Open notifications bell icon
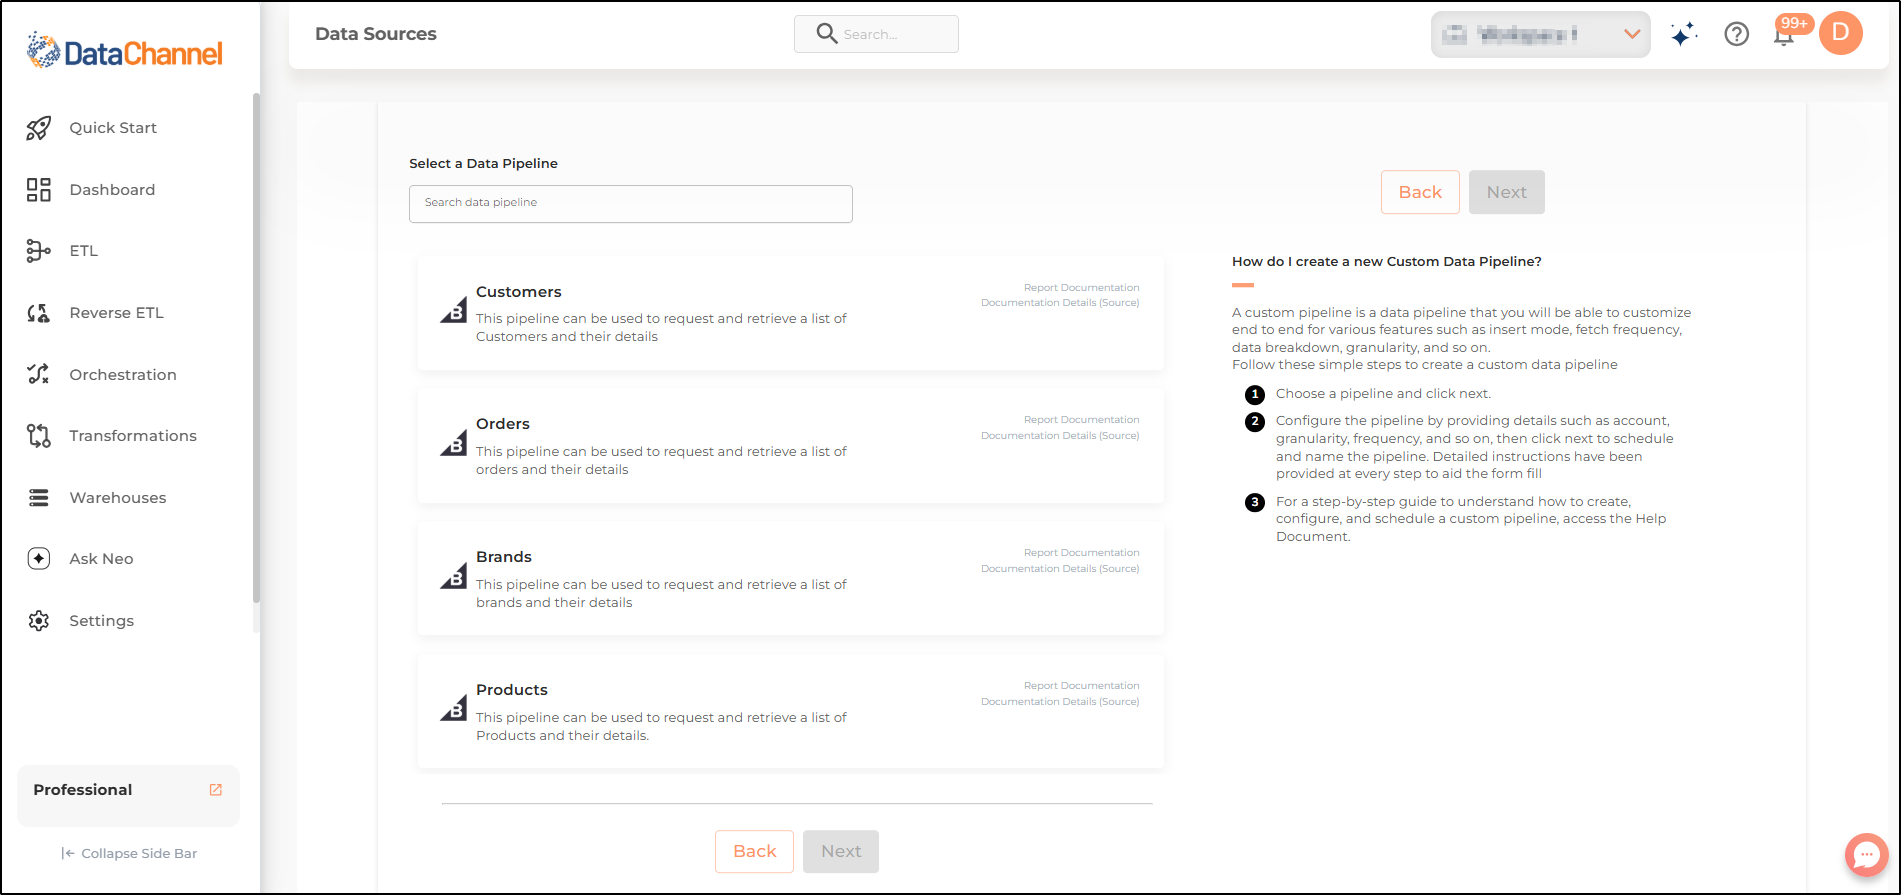 click(x=1783, y=36)
